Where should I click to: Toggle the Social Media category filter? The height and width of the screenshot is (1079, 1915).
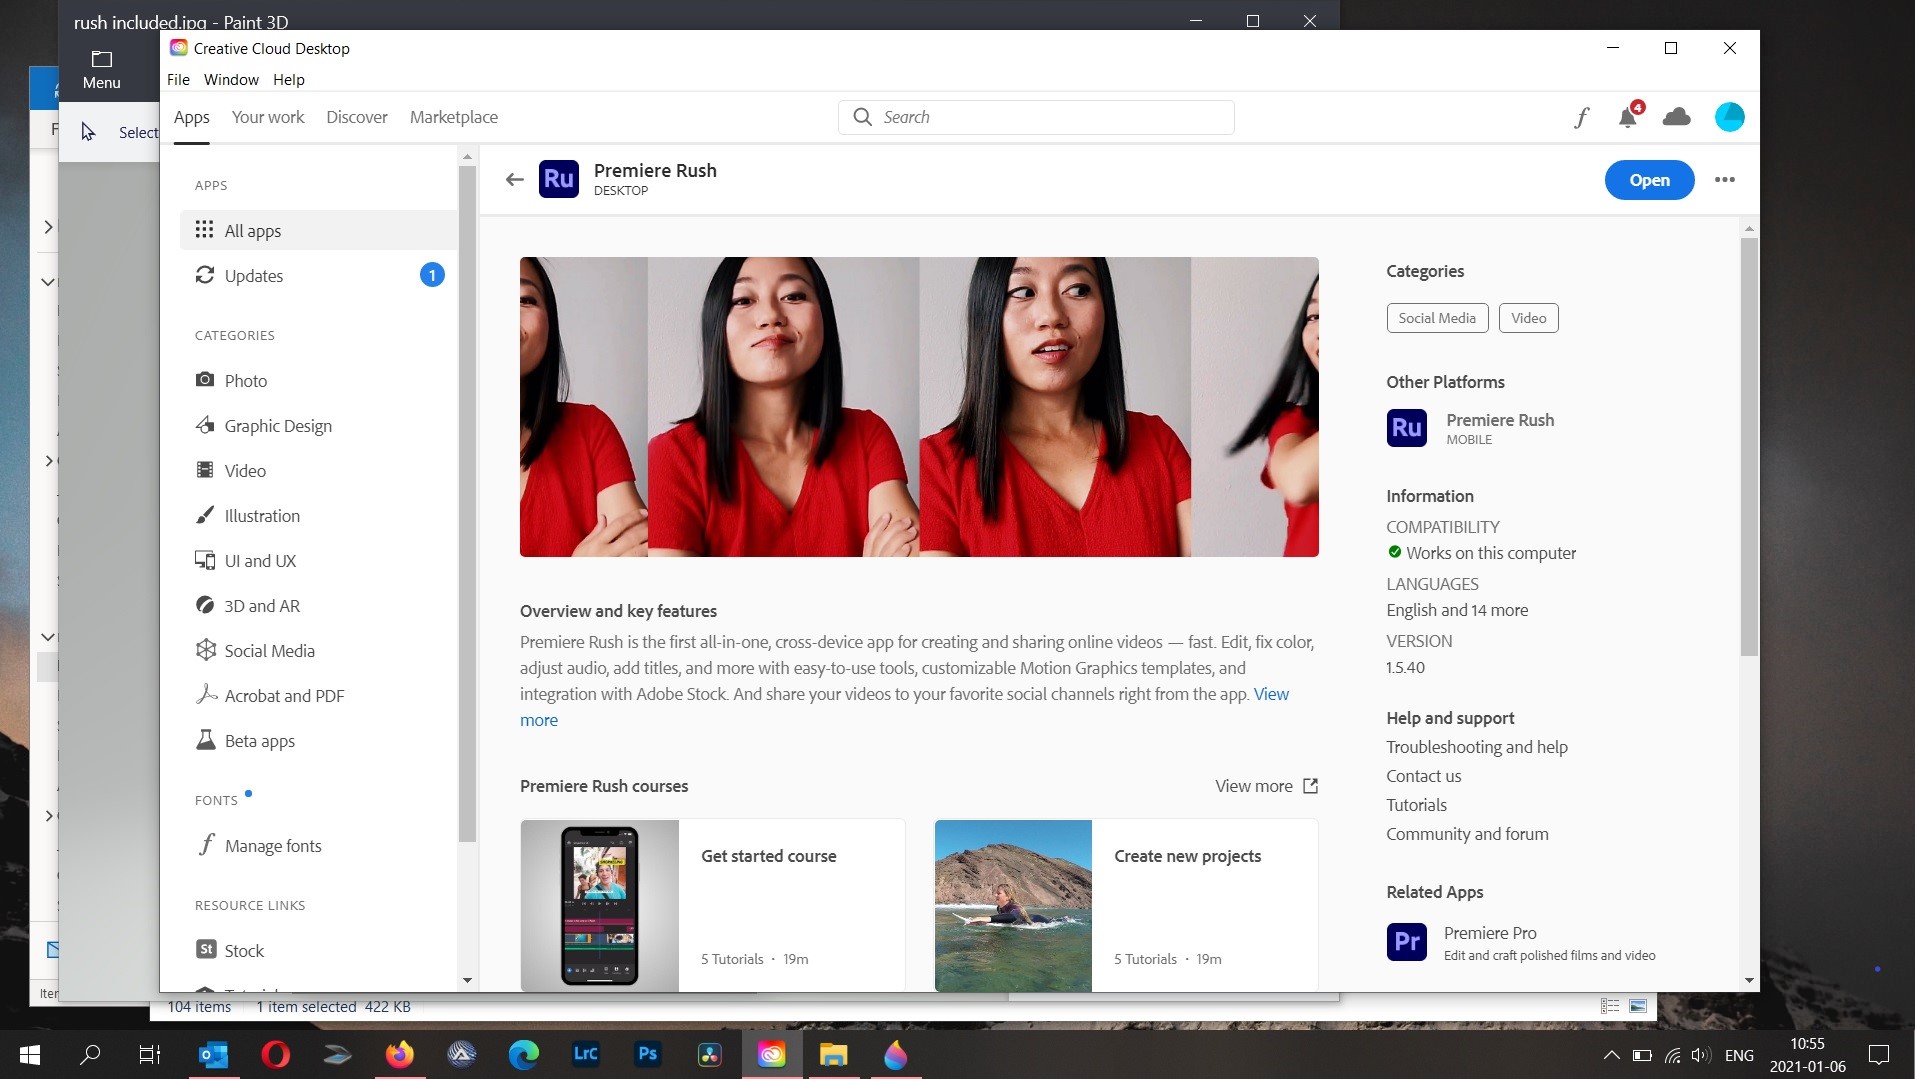(x=1436, y=317)
